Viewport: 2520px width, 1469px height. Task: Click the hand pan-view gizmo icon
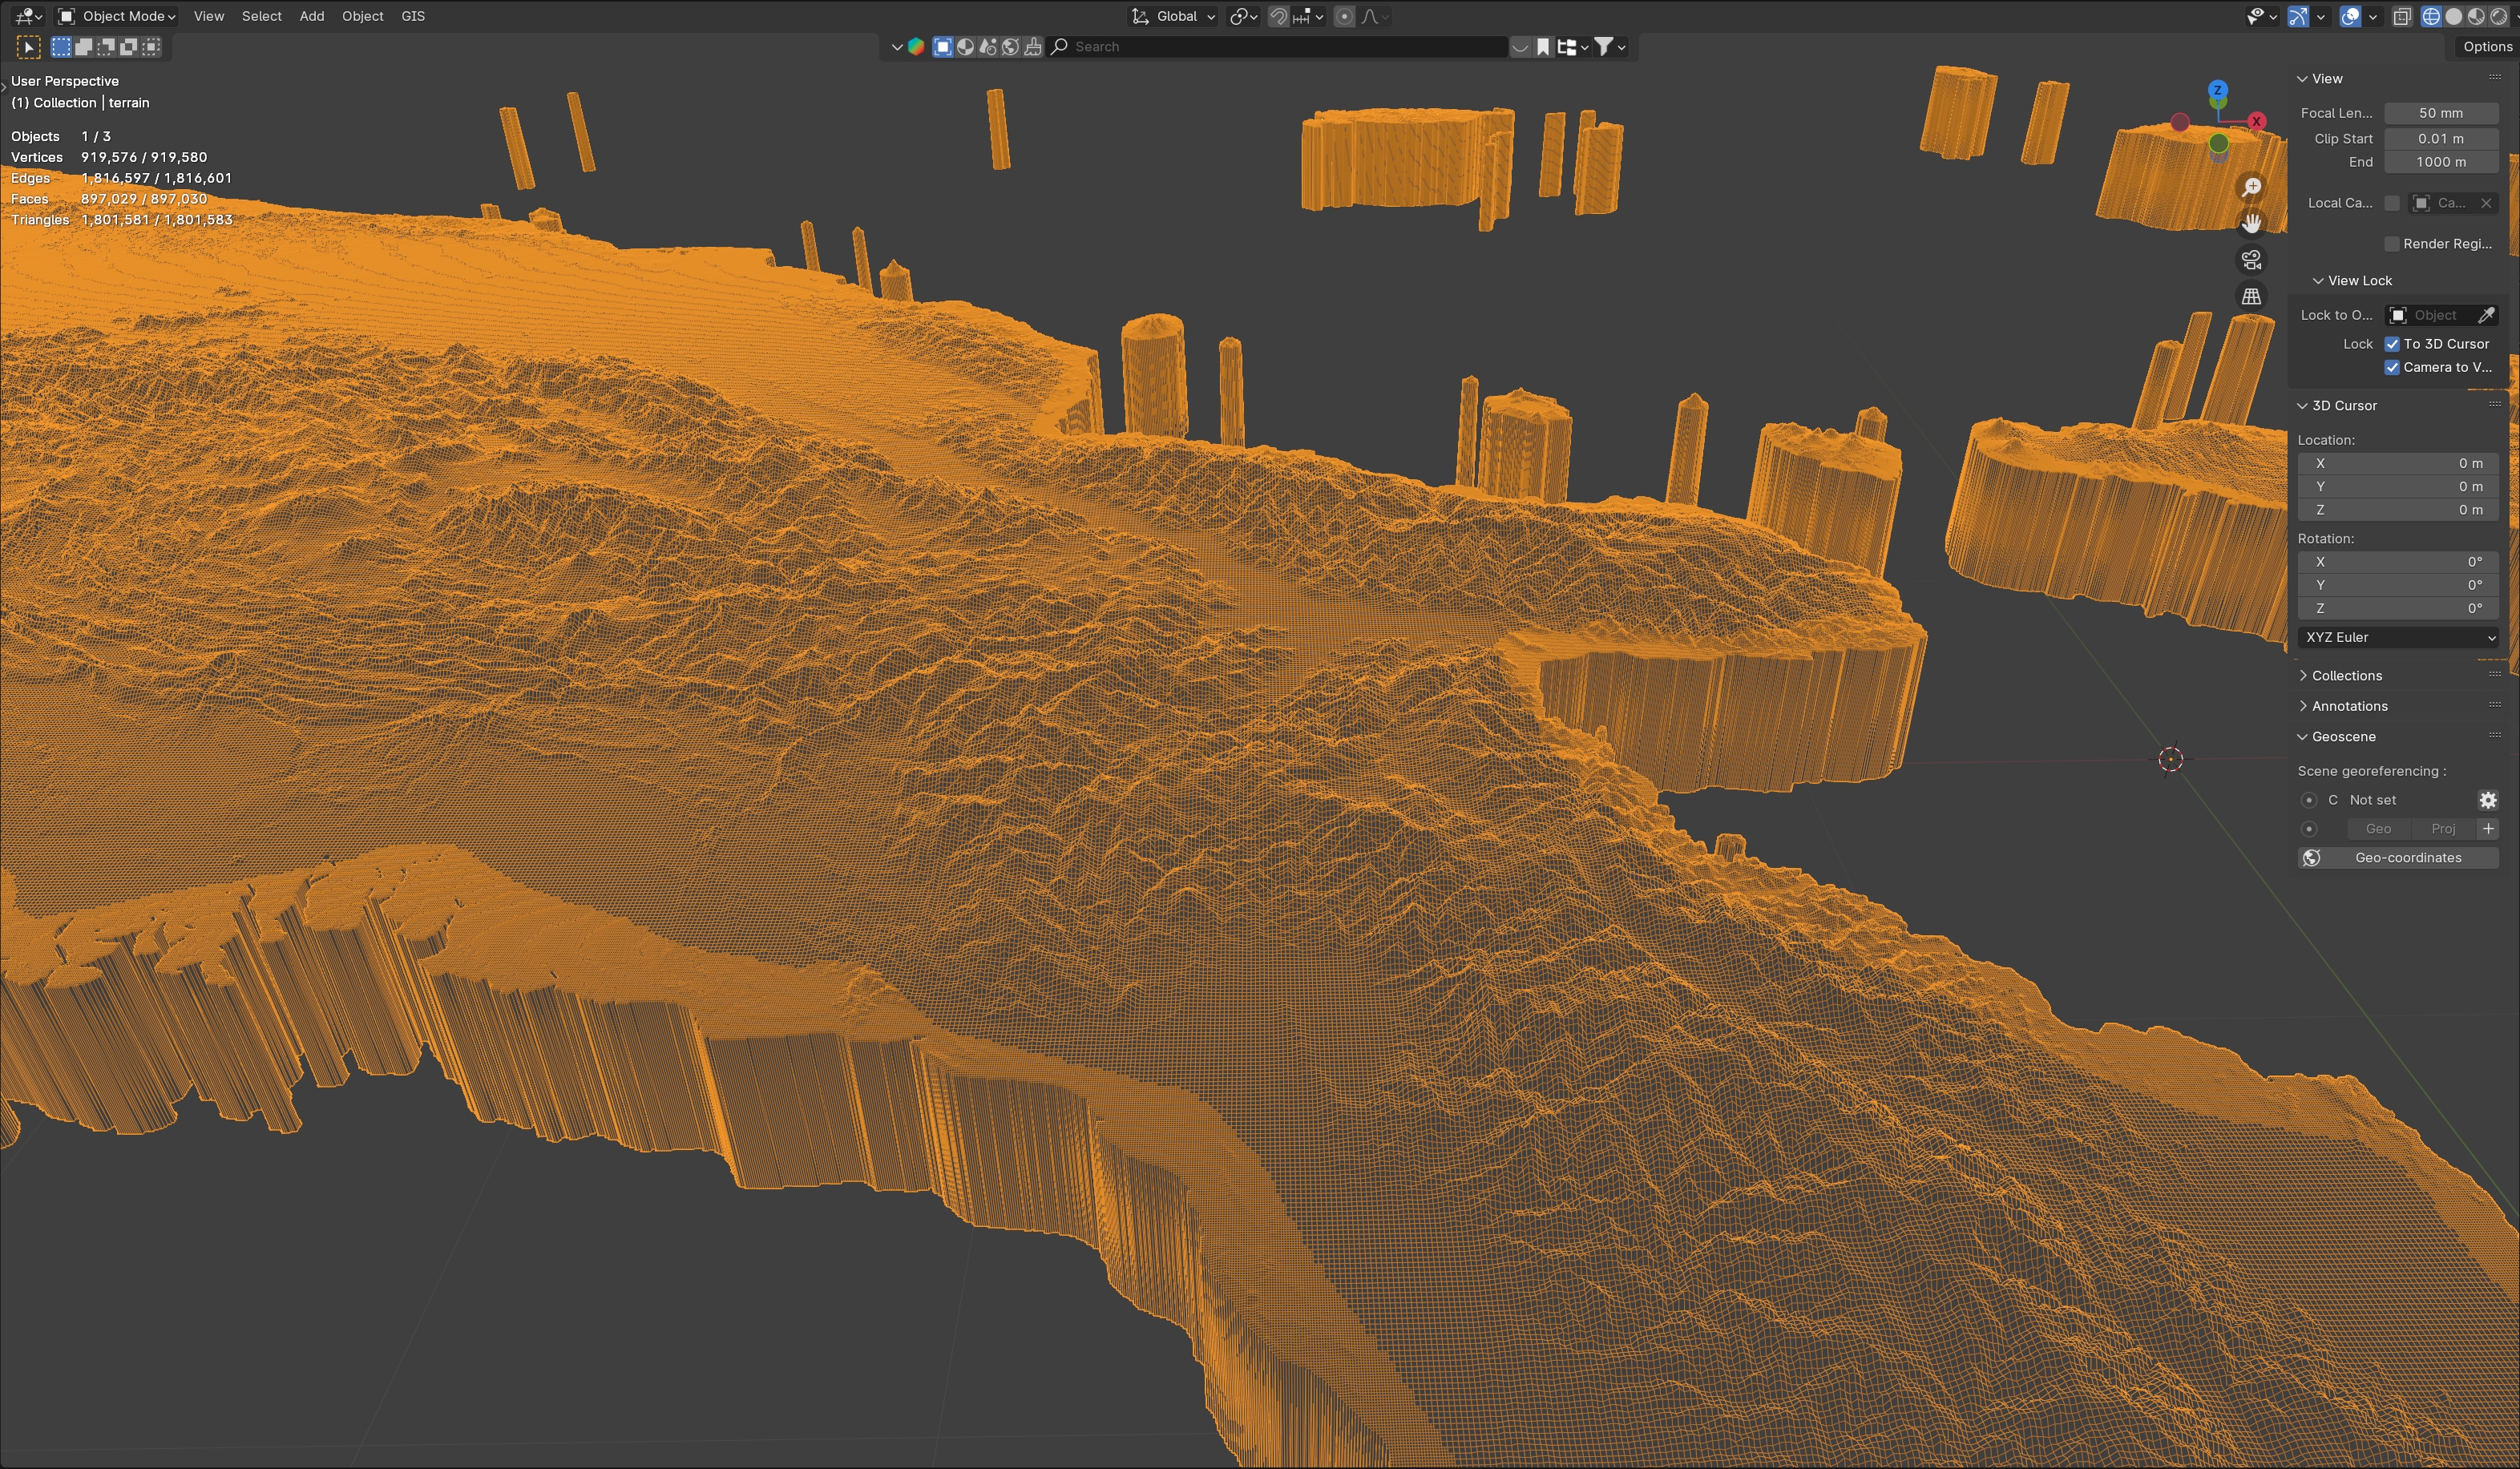(2251, 223)
